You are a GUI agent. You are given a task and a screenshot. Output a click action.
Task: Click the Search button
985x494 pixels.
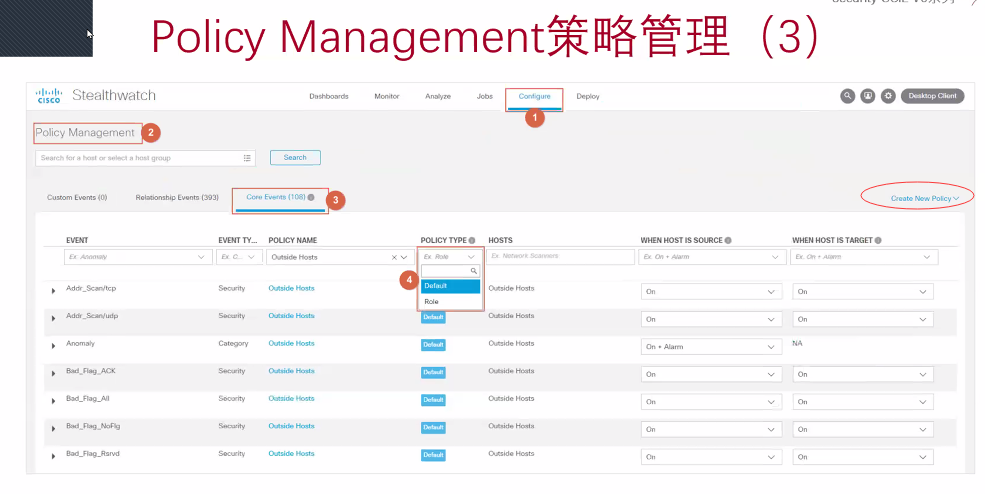point(295,158)
